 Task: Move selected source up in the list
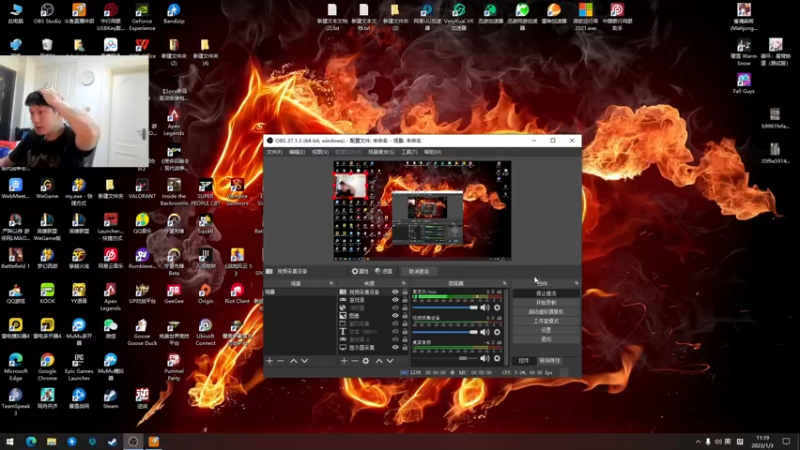(378, 360)
